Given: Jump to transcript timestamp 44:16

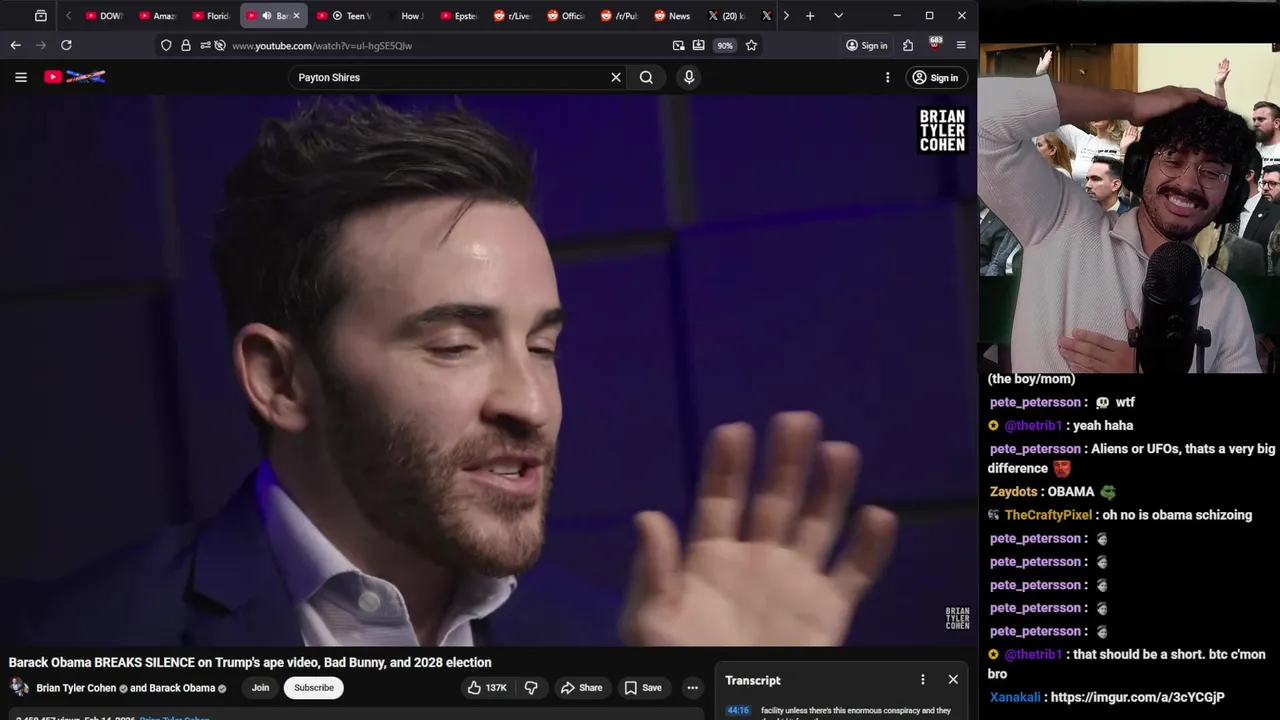Looking at the screenshot, I should pos(738,710).
